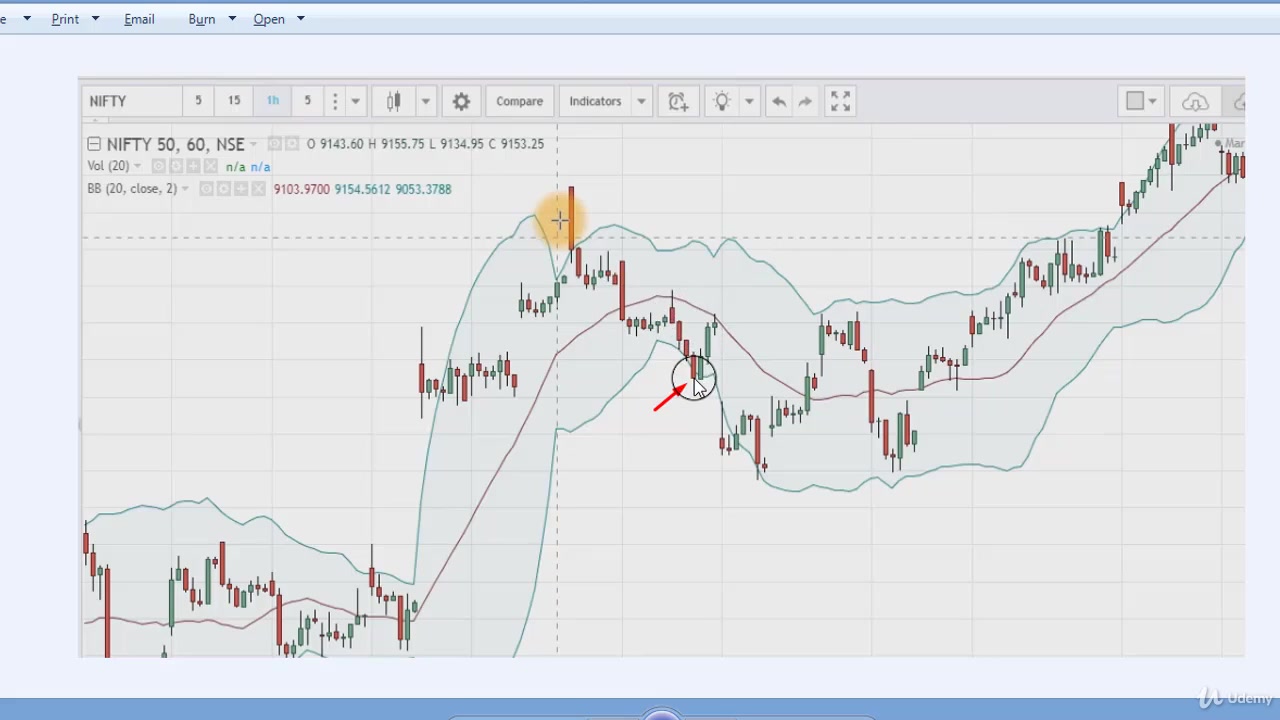The height and width of the screenshot is (720, 1280).
Task: Collapse the legend with the minus box before NIFTY 50
Action: [x=93, y=144]
